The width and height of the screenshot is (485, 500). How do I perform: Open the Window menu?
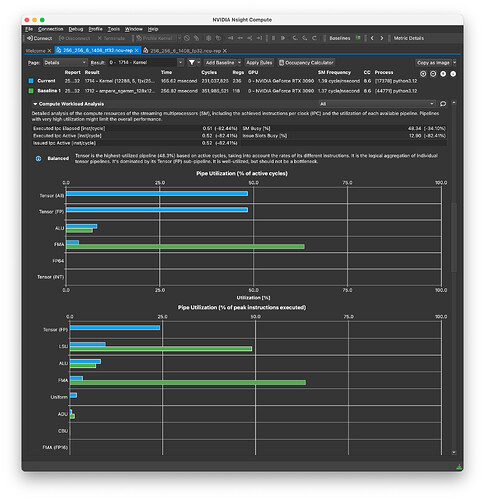(134, 29)
